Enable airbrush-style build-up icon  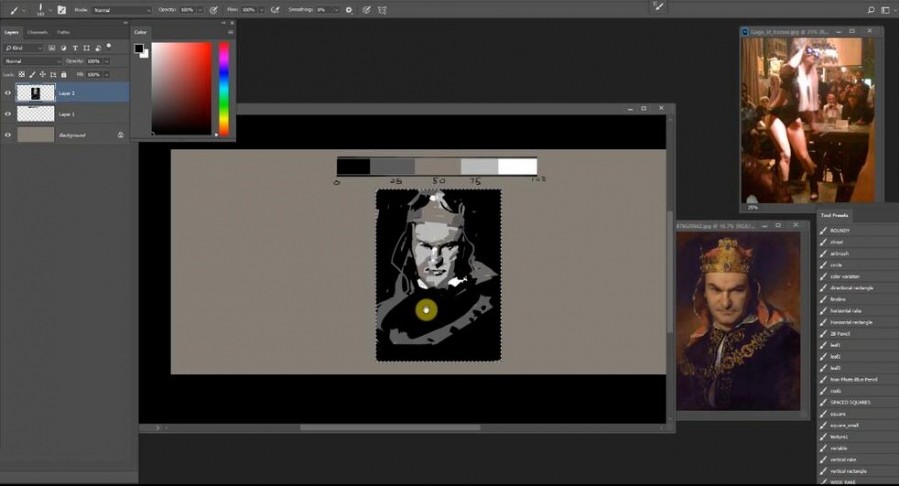point(275,10)
